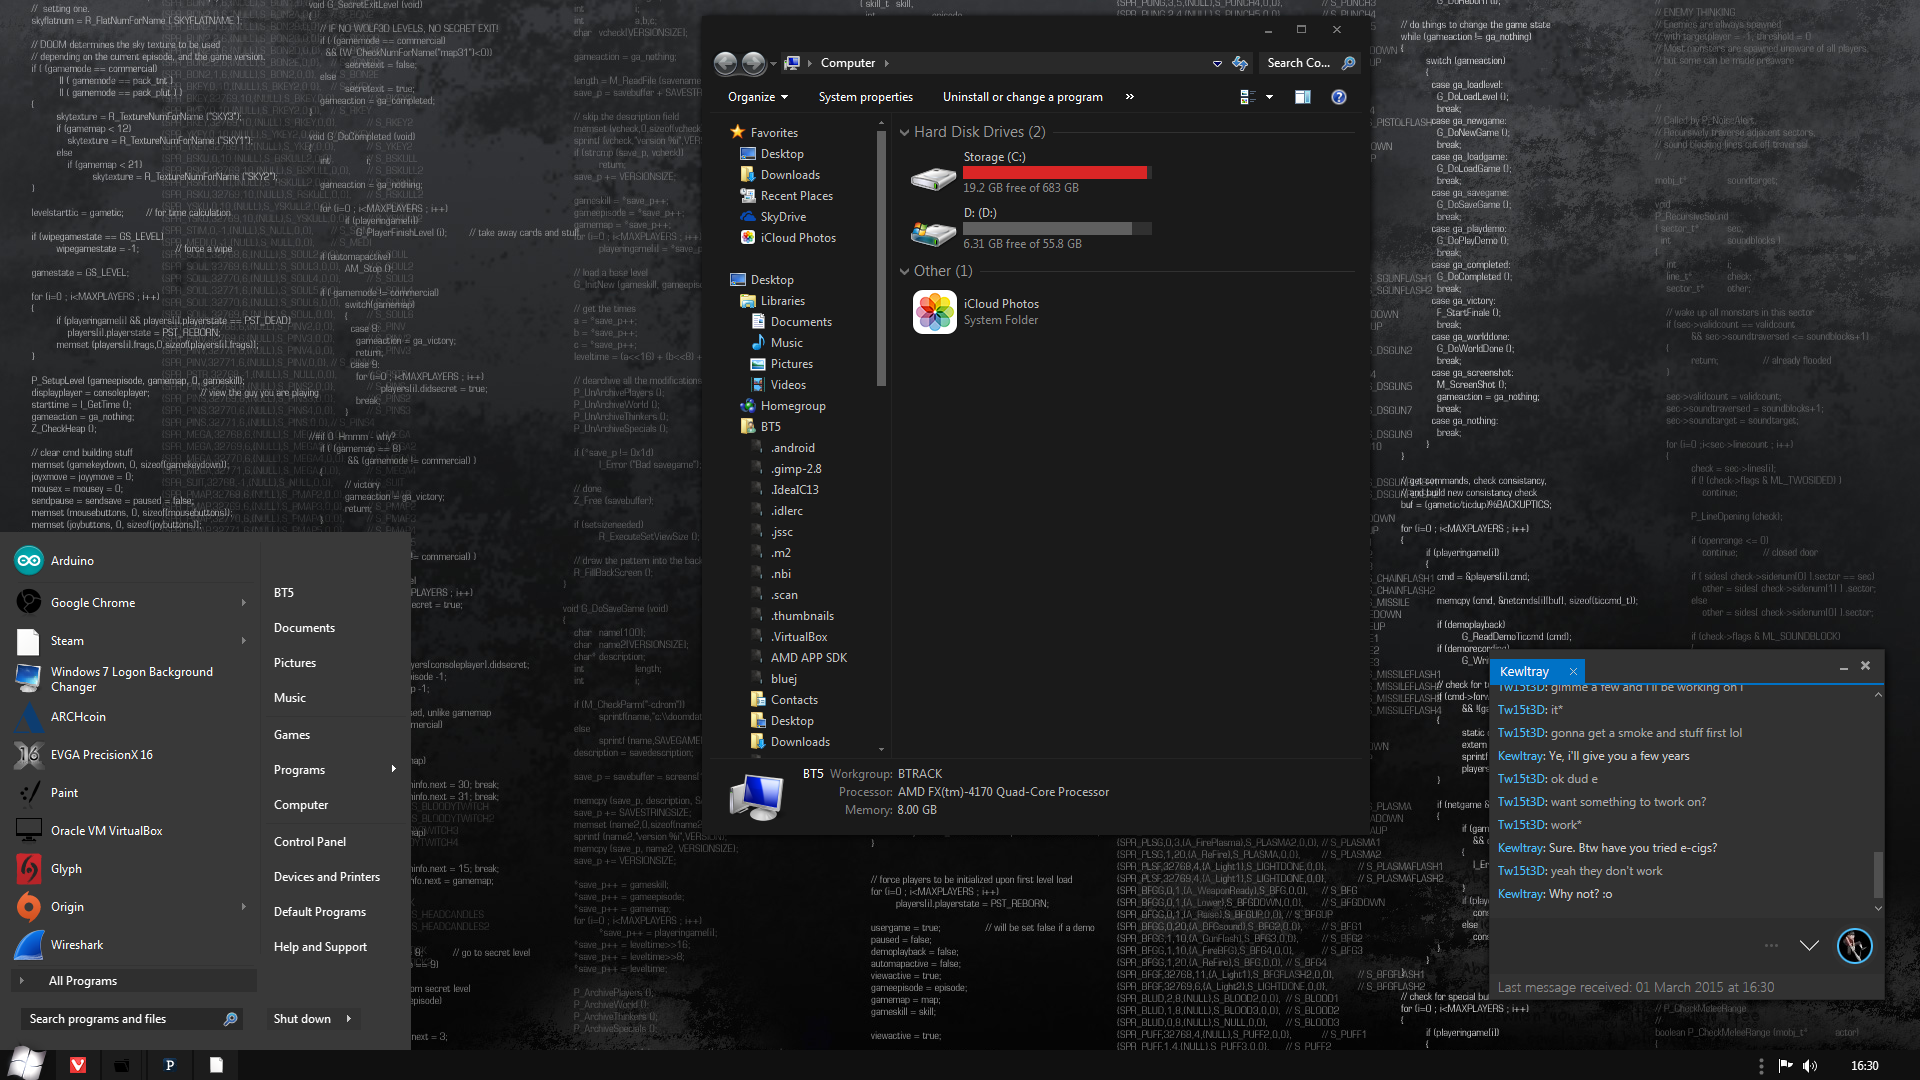Viewport: 1920px width, 1080px height.
Task: Select .VirtualBox folder in tree
Action: point(800,637)
